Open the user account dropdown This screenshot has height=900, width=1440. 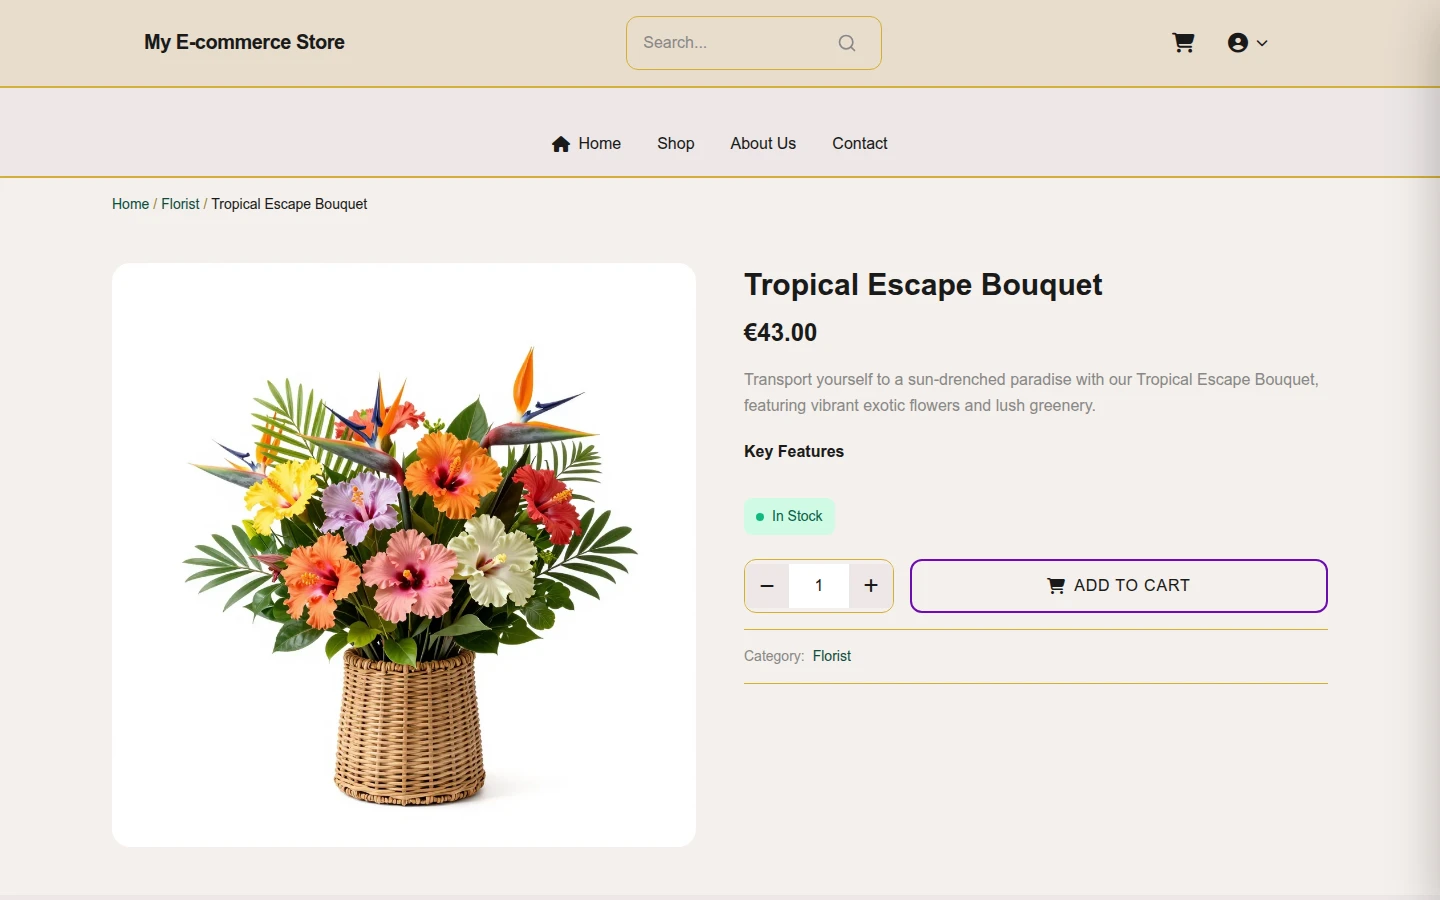[1247, 43]
